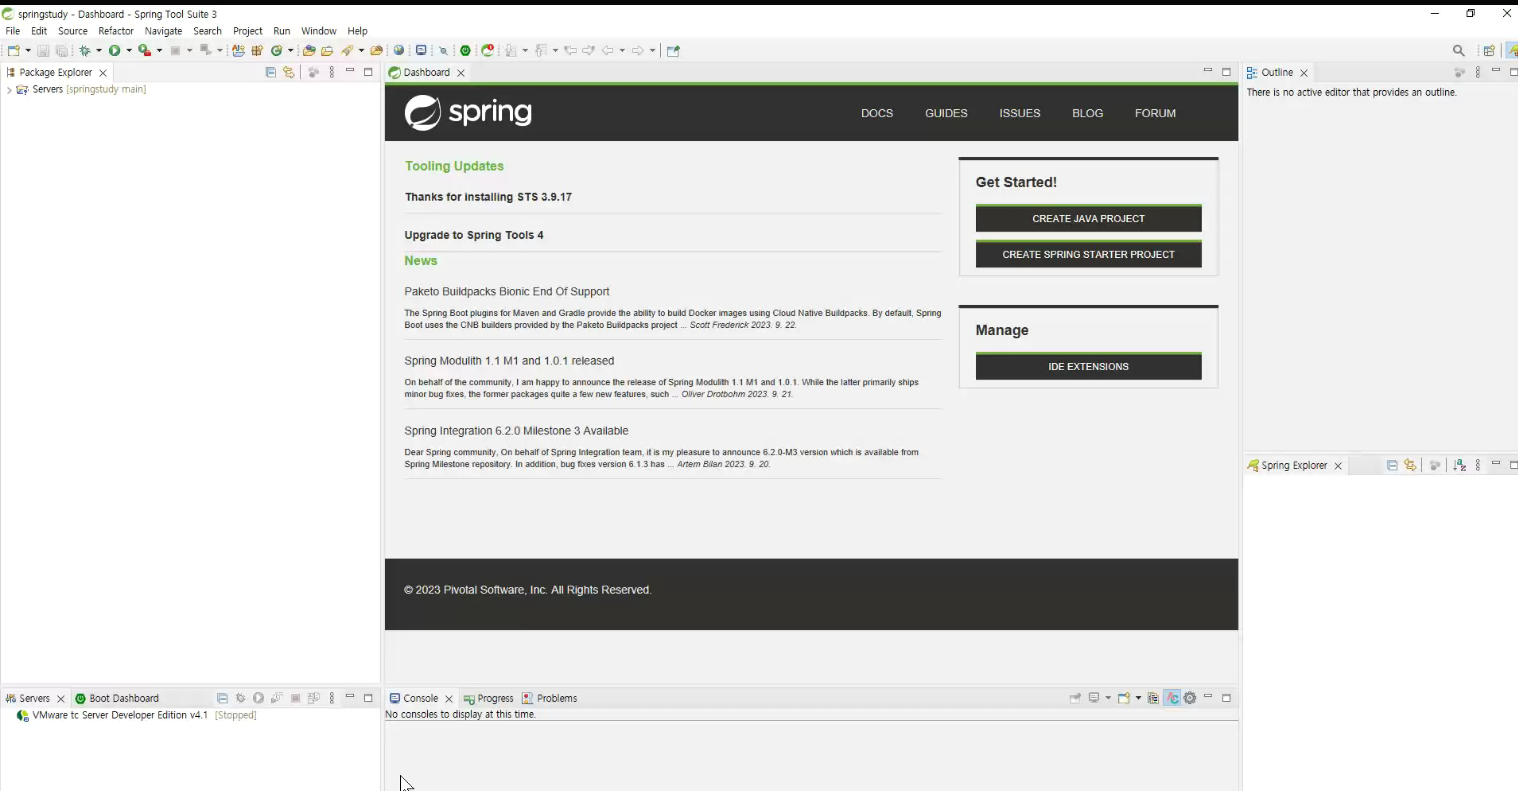Open the Help menu
1518x791 pixels.
coord(357,31)
